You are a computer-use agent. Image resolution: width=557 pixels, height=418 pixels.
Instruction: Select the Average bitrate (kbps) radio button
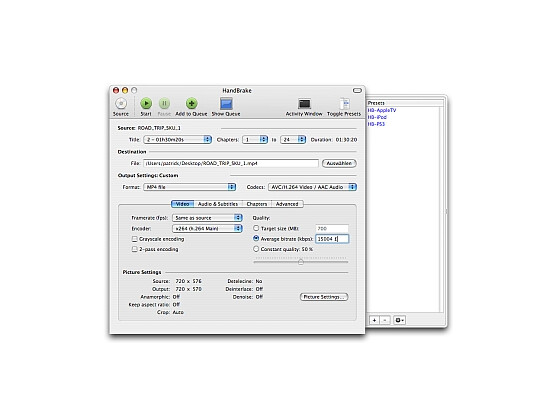click(256, 239)
